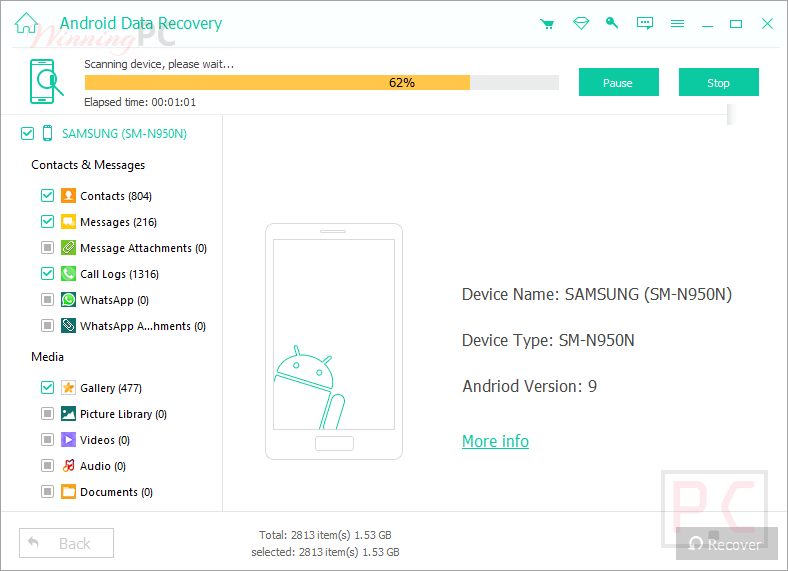Click the 62% scan progress bar
Screen dimensions: 788x571
click(x=322, y=82)
